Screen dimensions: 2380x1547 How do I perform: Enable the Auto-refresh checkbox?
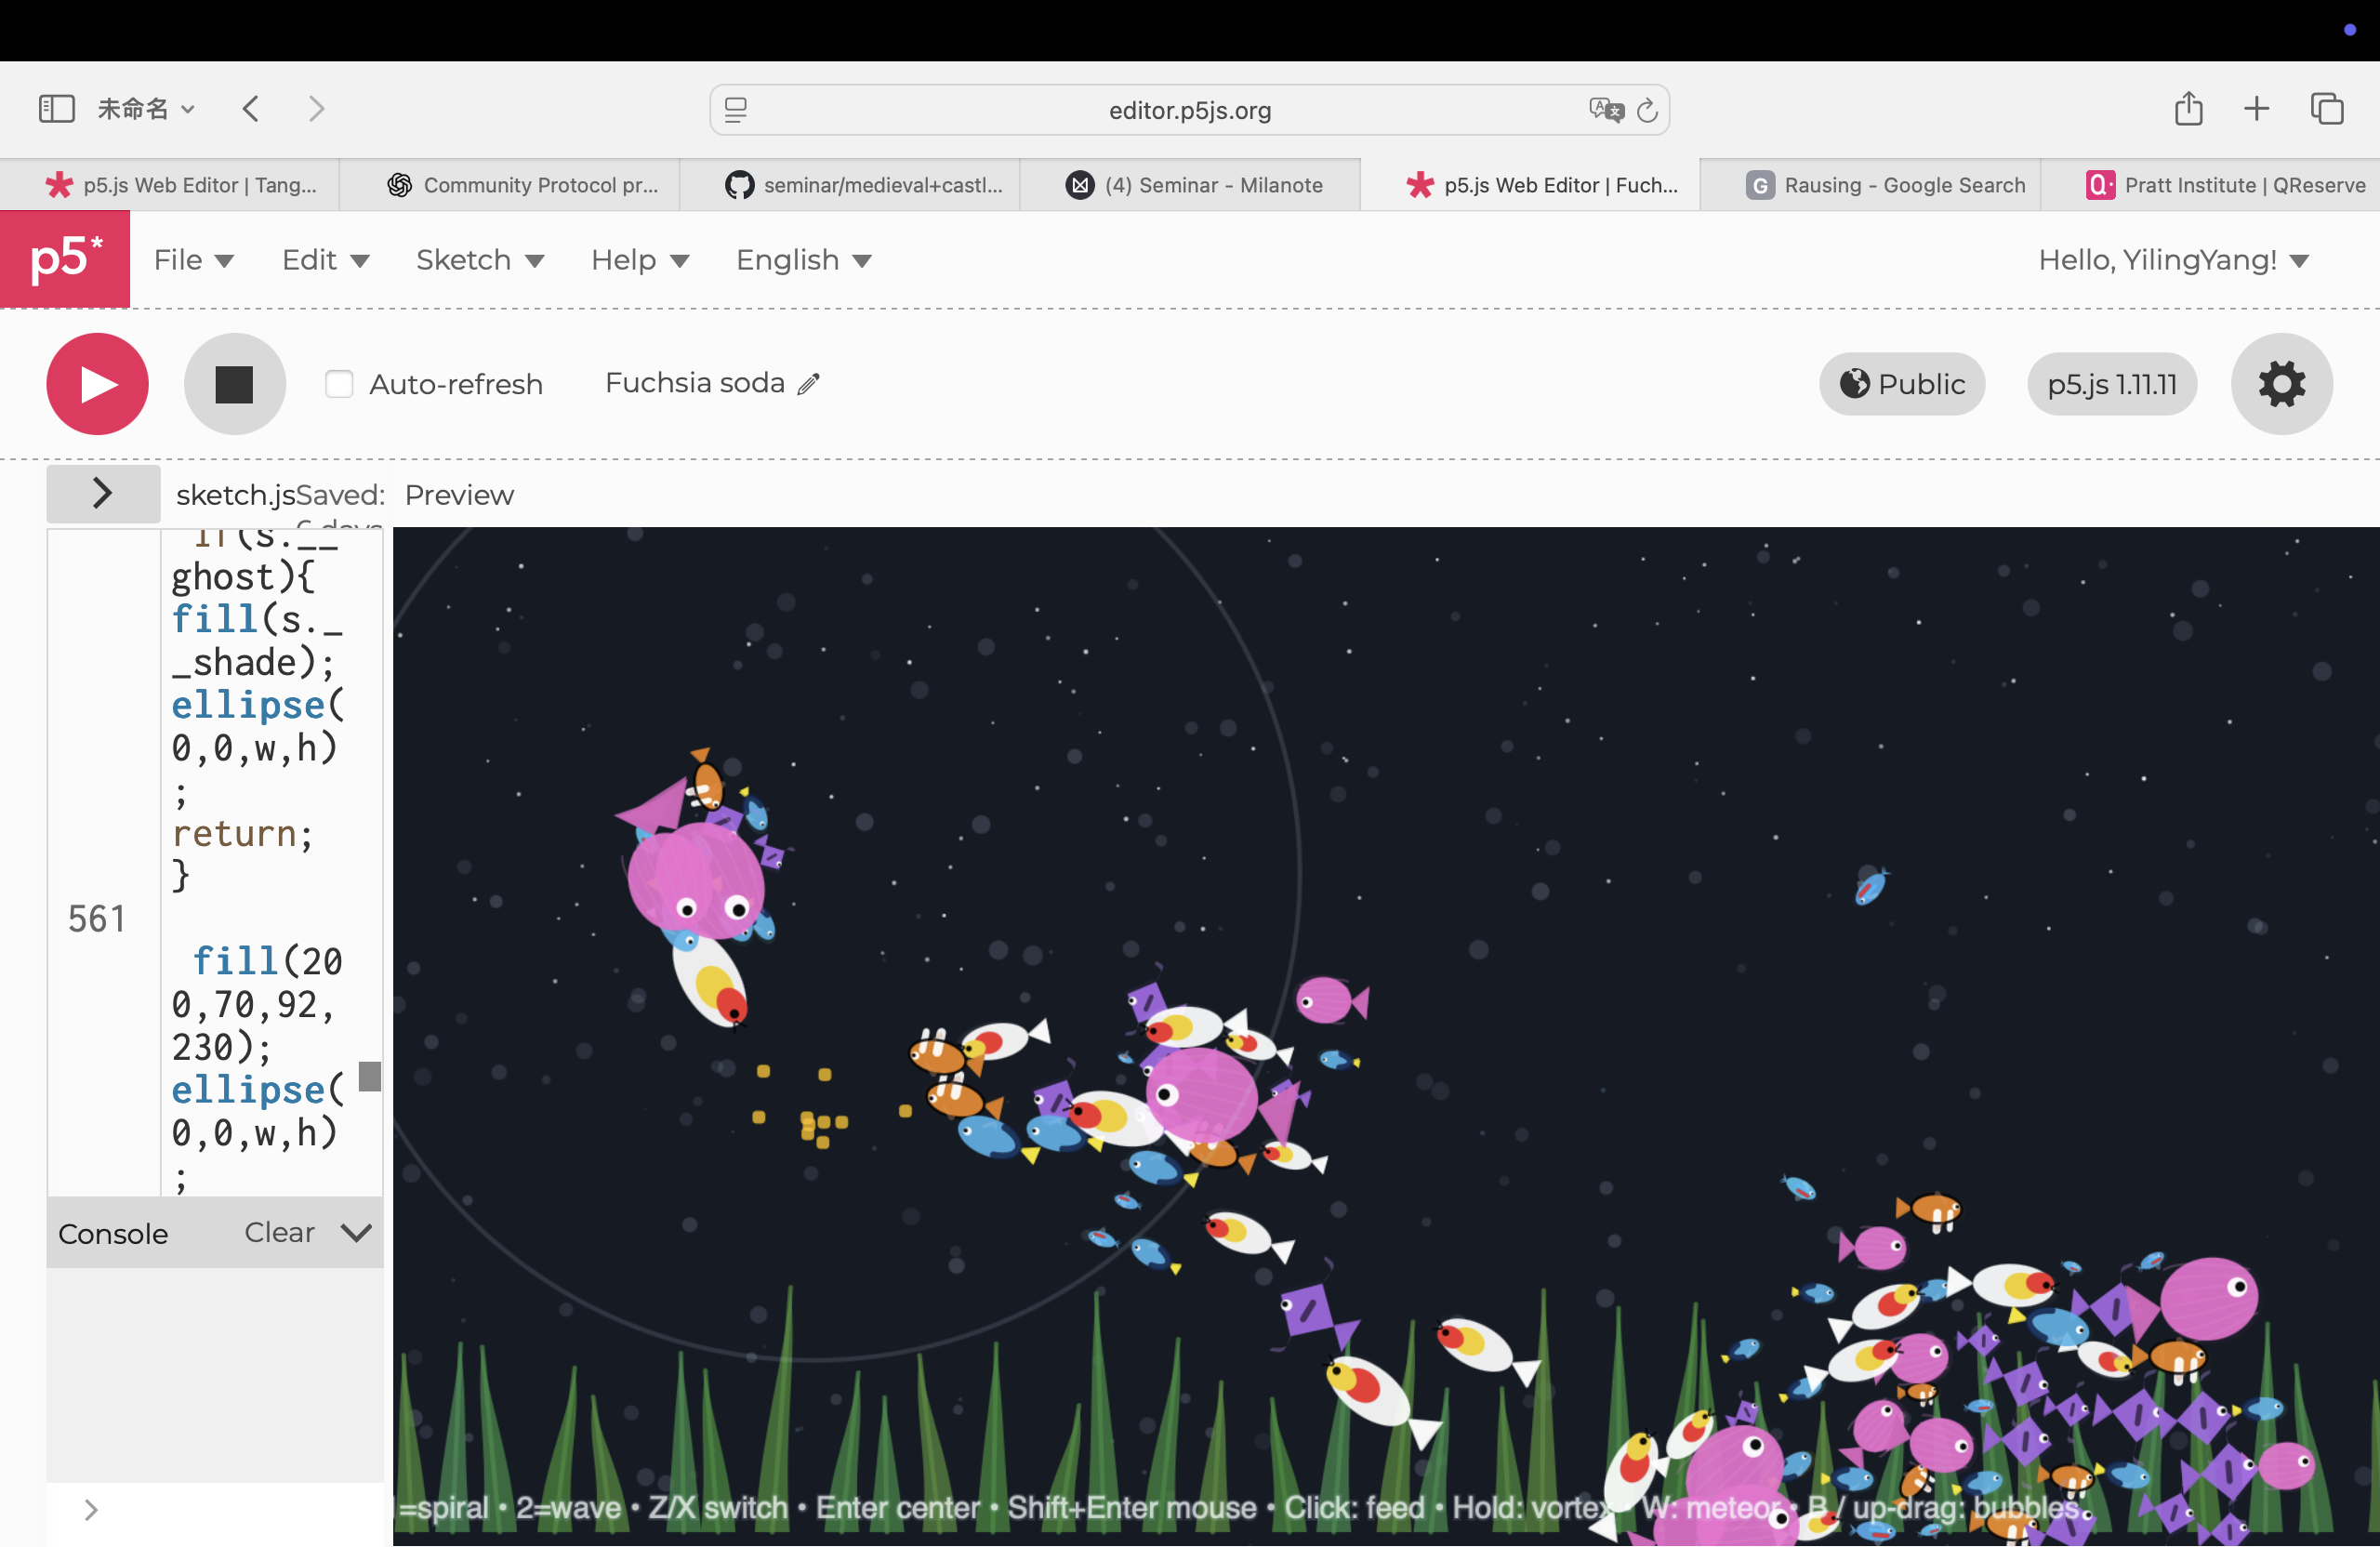[339, 384]
